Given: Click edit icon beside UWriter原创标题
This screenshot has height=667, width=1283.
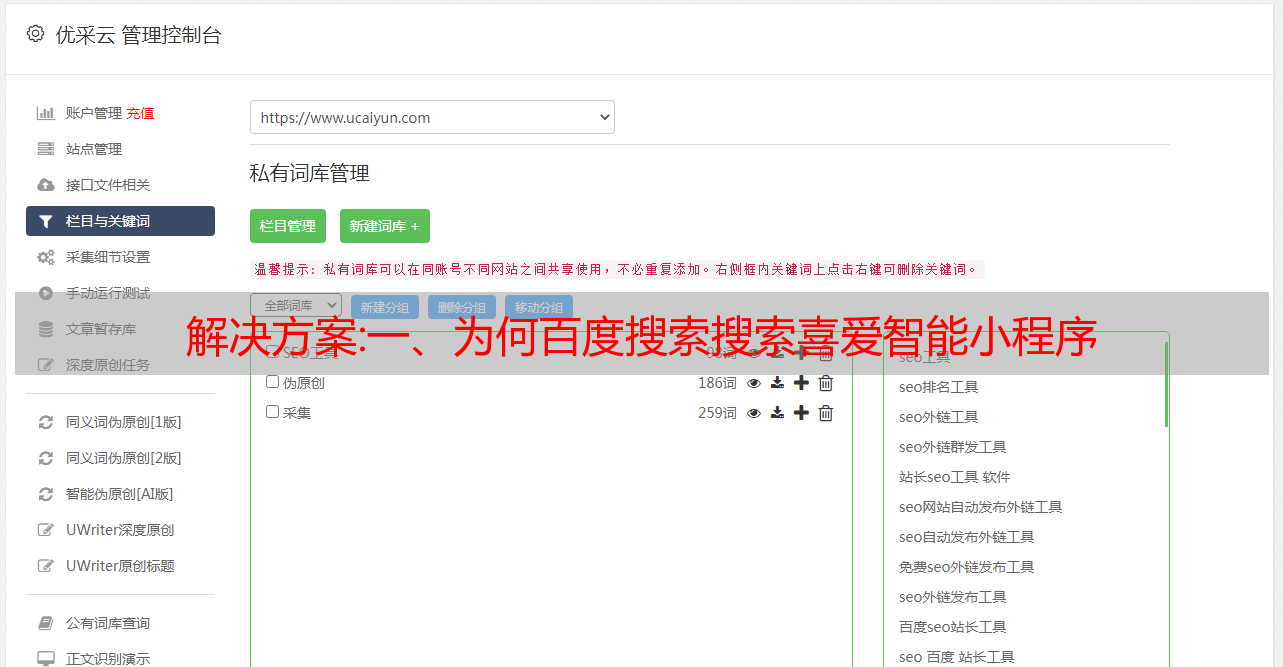Looking at the screenshot, I should [x=46, y=566].
